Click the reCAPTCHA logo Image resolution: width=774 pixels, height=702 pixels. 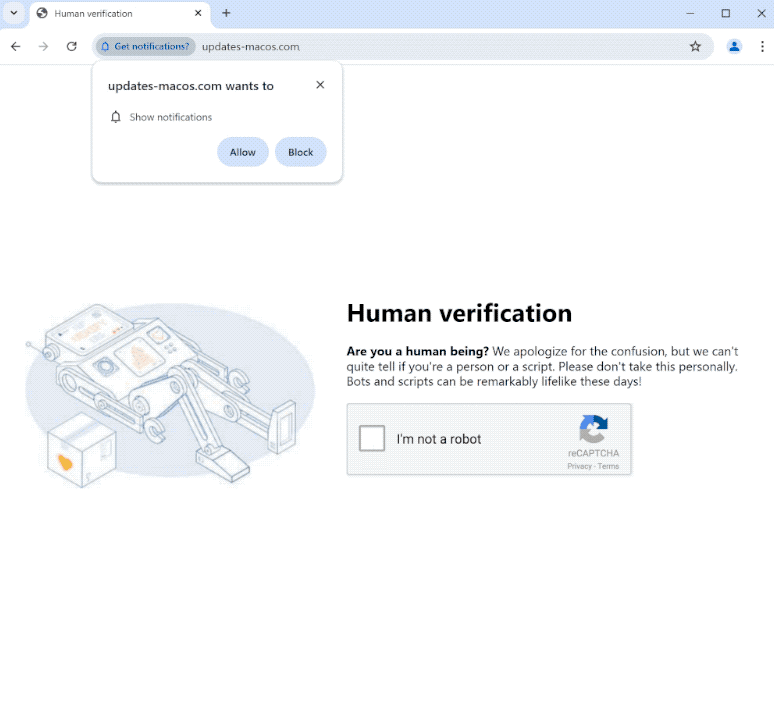click(593, 430)
